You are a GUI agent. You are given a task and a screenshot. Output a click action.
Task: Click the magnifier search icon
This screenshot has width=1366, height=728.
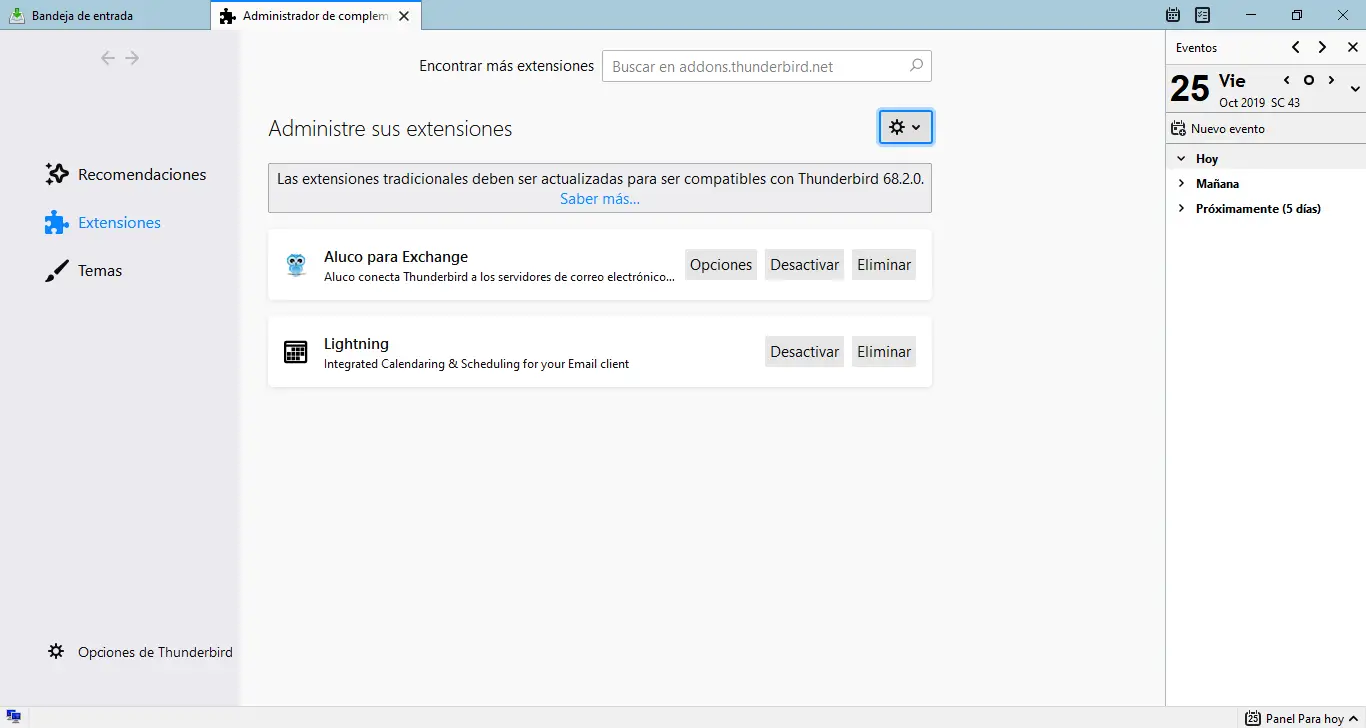point(916,66)
